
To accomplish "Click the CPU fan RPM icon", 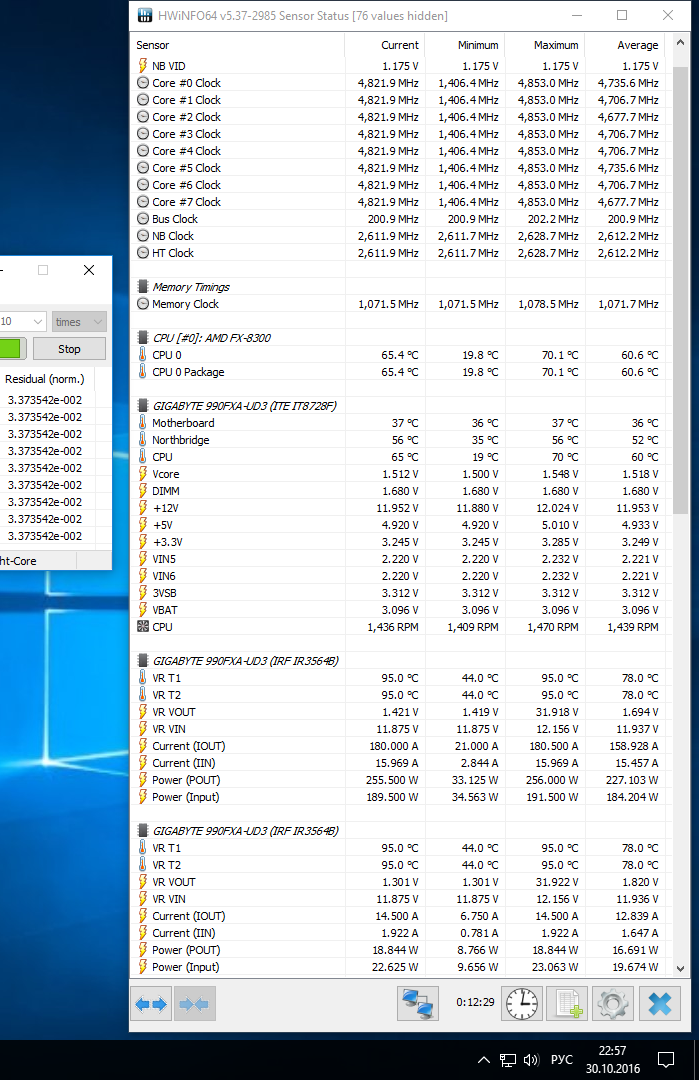I will pos(143,627).
